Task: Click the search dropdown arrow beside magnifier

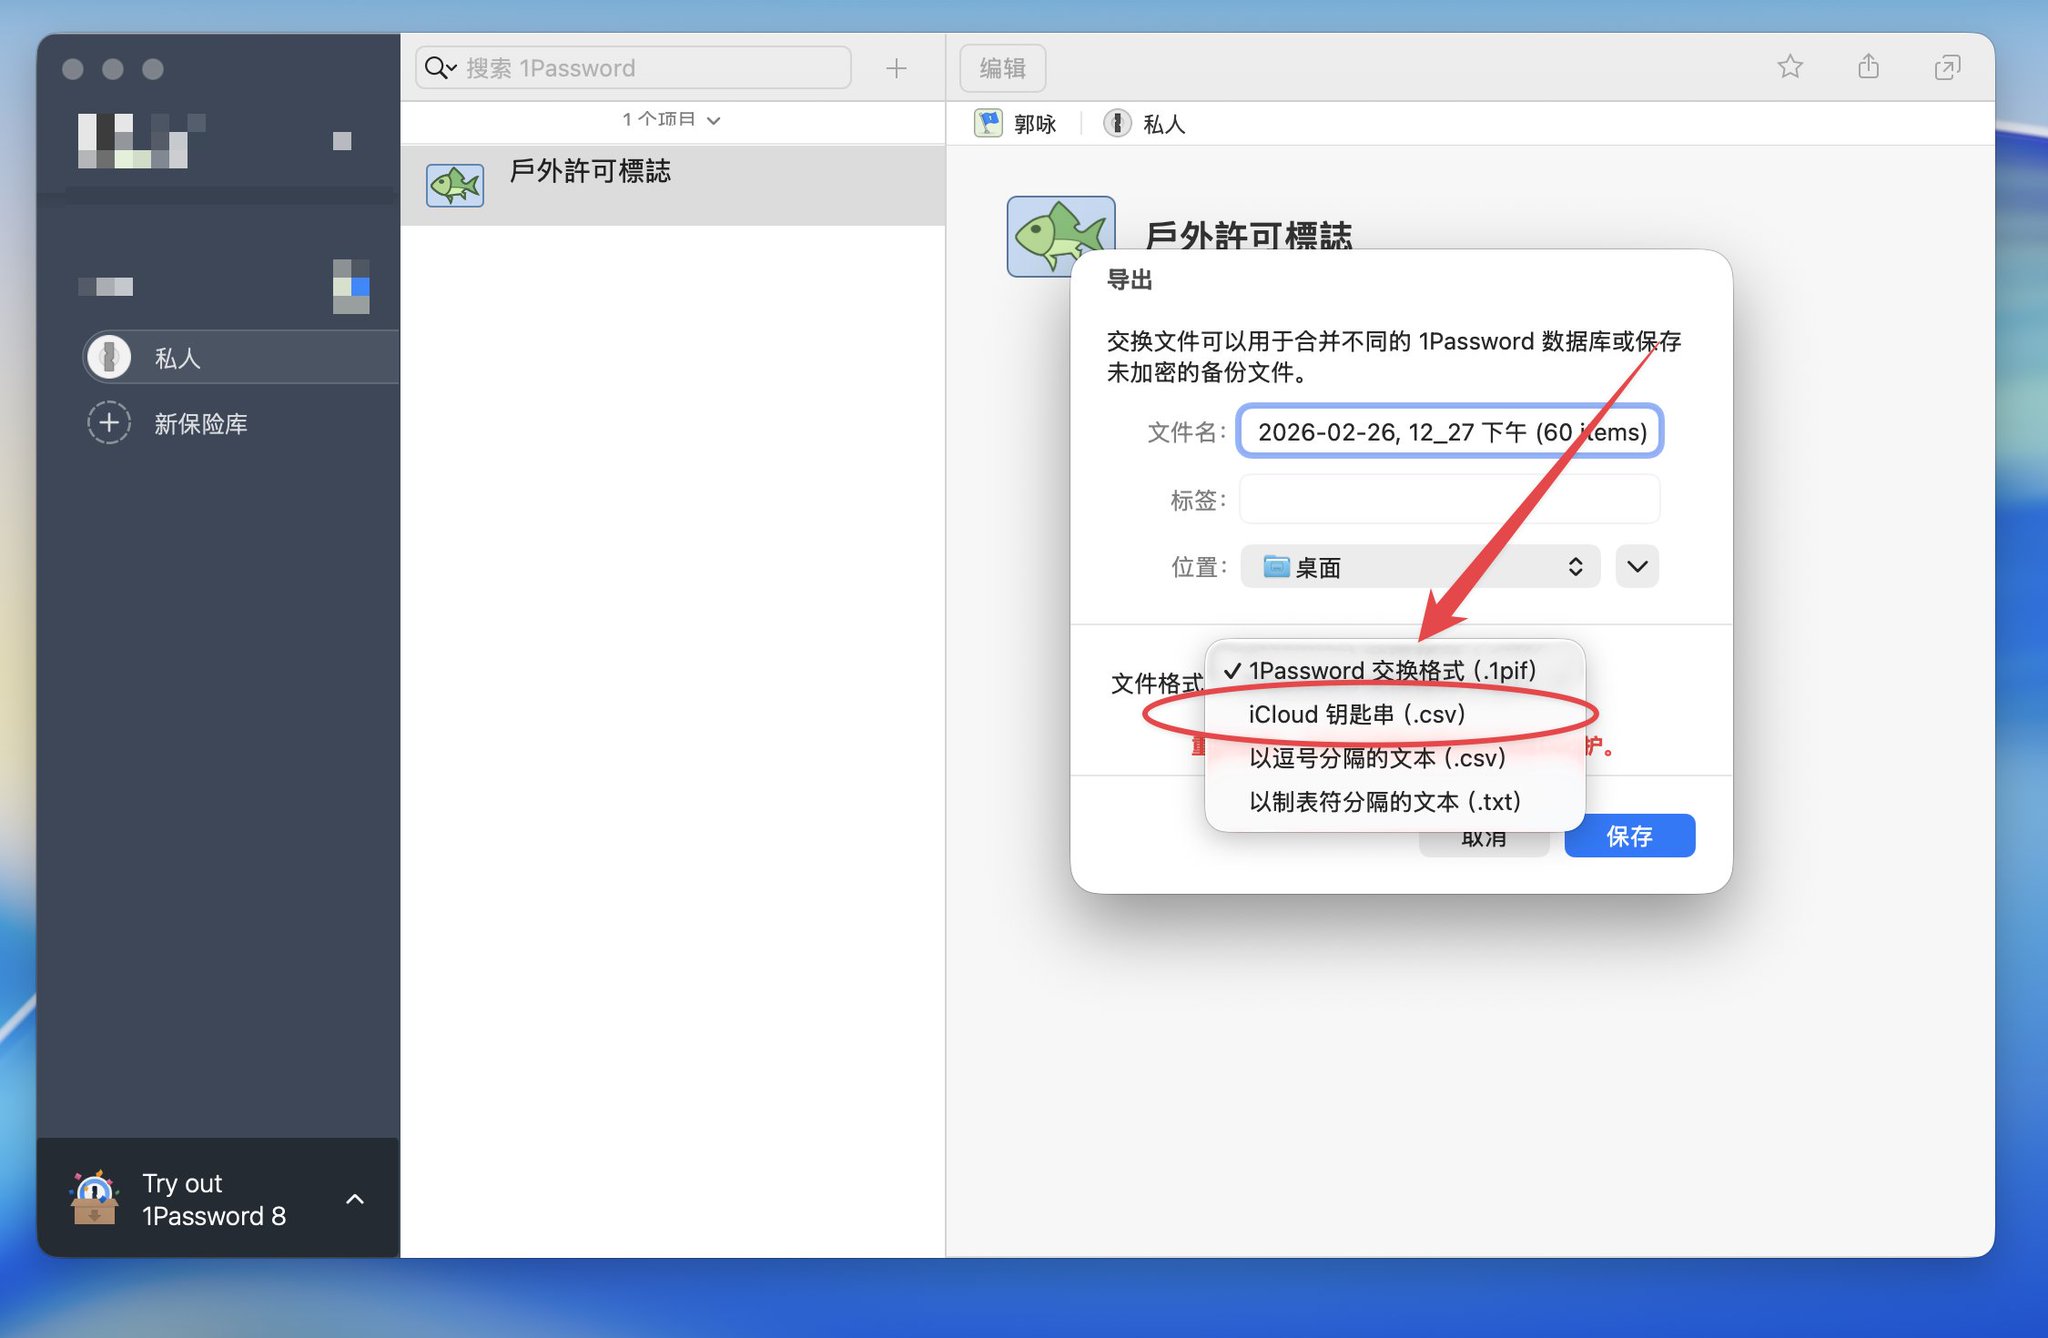Action: tap(452, 68)
